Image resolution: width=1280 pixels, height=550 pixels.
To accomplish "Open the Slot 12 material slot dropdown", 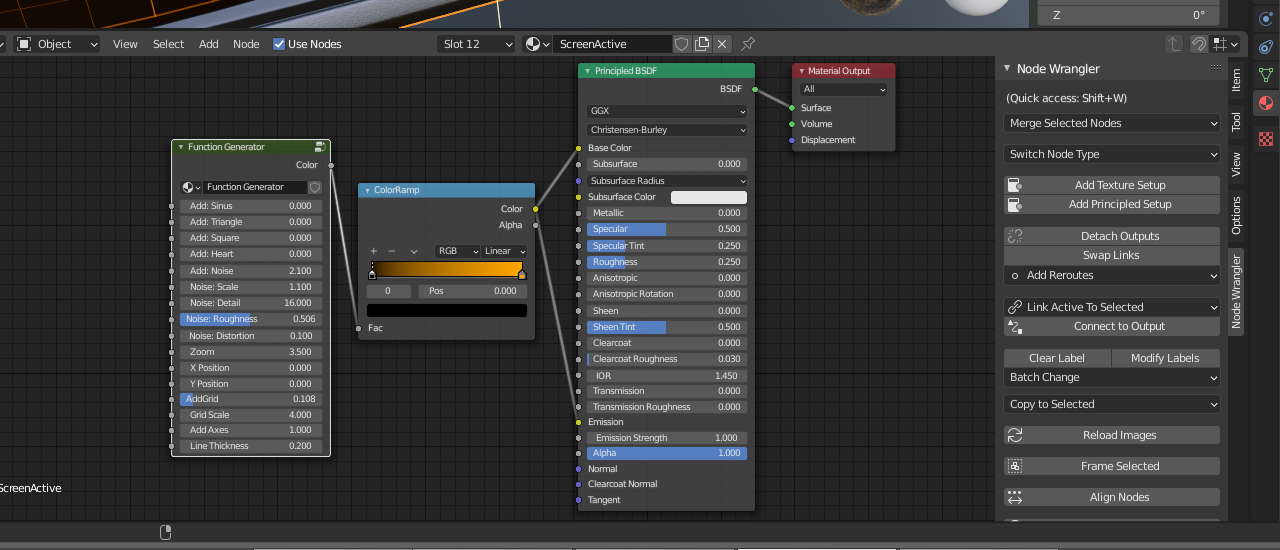I will click(x=476, y=44).
